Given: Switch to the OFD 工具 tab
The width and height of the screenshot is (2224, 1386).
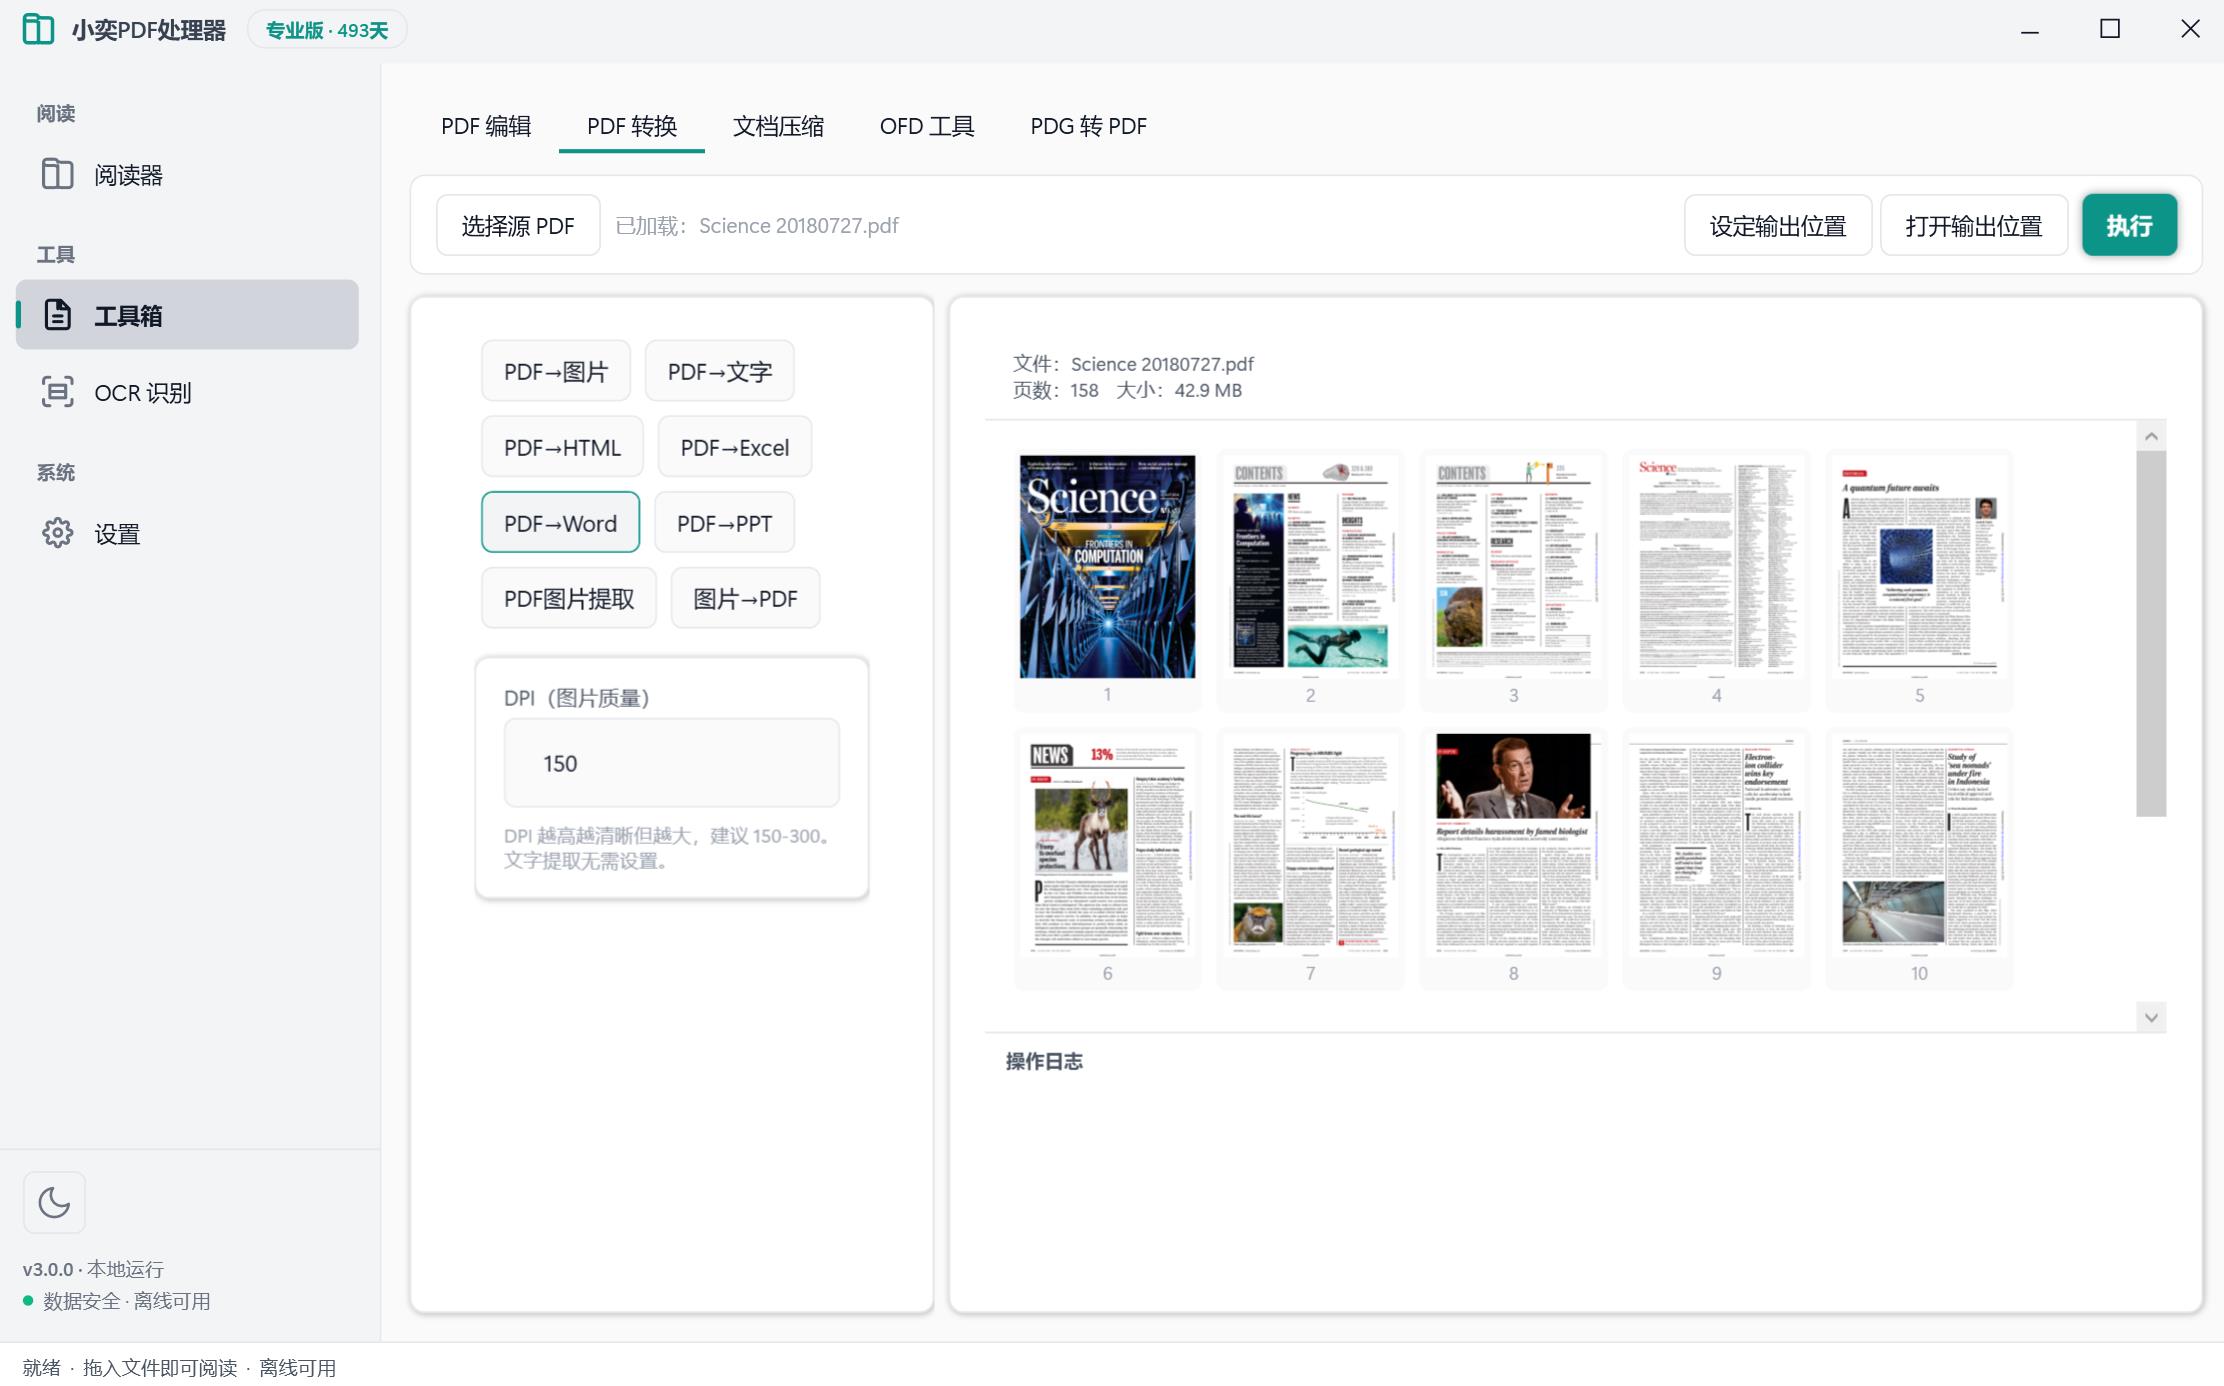Looking at the screenshot, I should pos(927,126).
